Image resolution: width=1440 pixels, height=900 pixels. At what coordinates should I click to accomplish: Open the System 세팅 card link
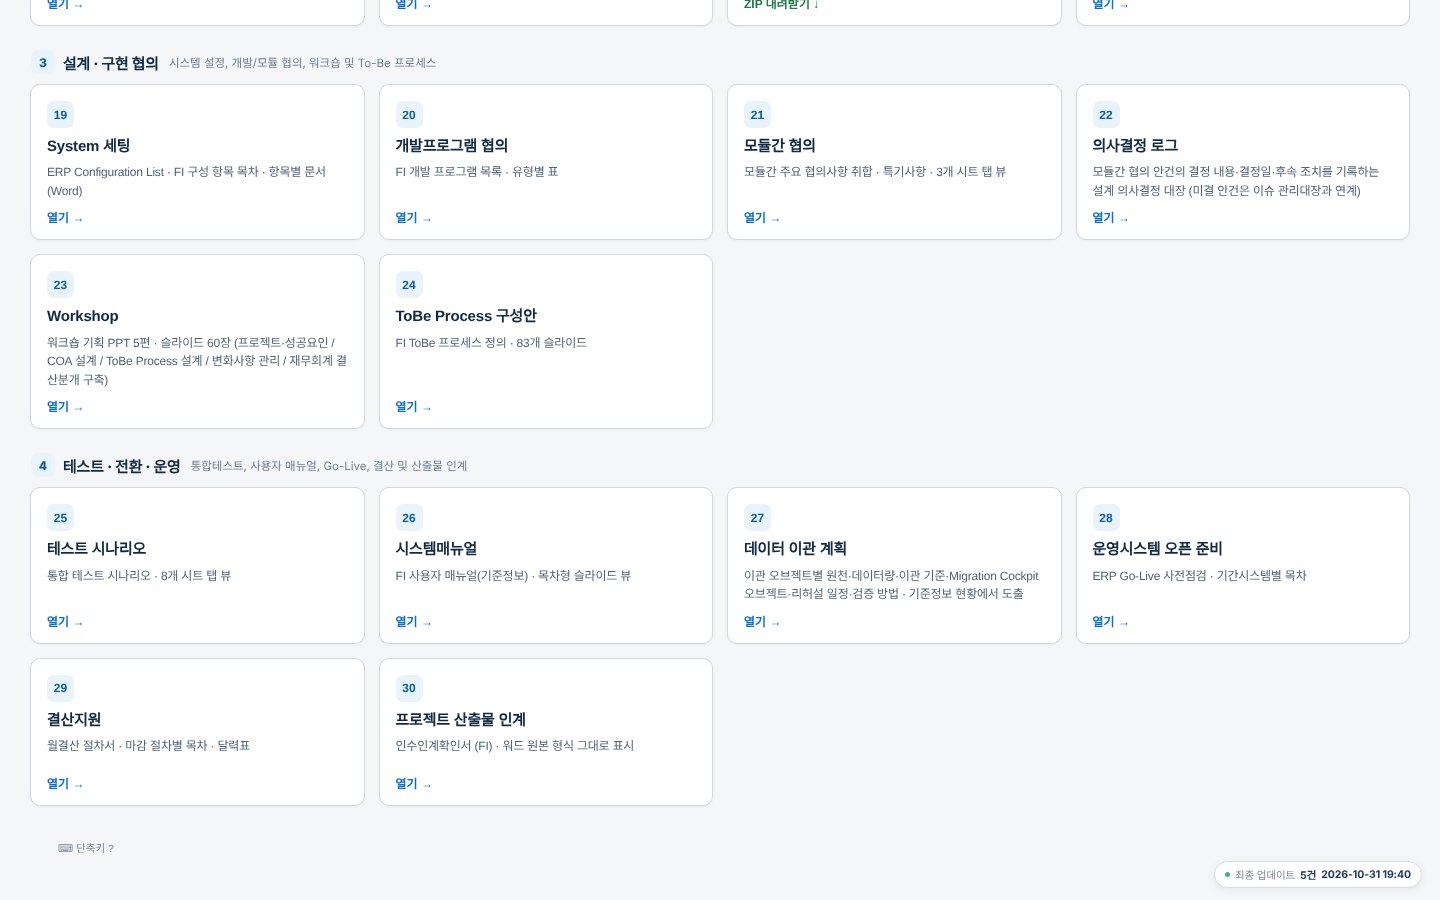[x=65, y=218]
